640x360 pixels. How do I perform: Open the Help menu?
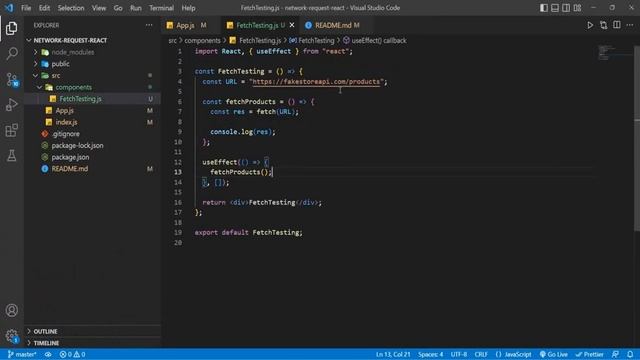188,8
